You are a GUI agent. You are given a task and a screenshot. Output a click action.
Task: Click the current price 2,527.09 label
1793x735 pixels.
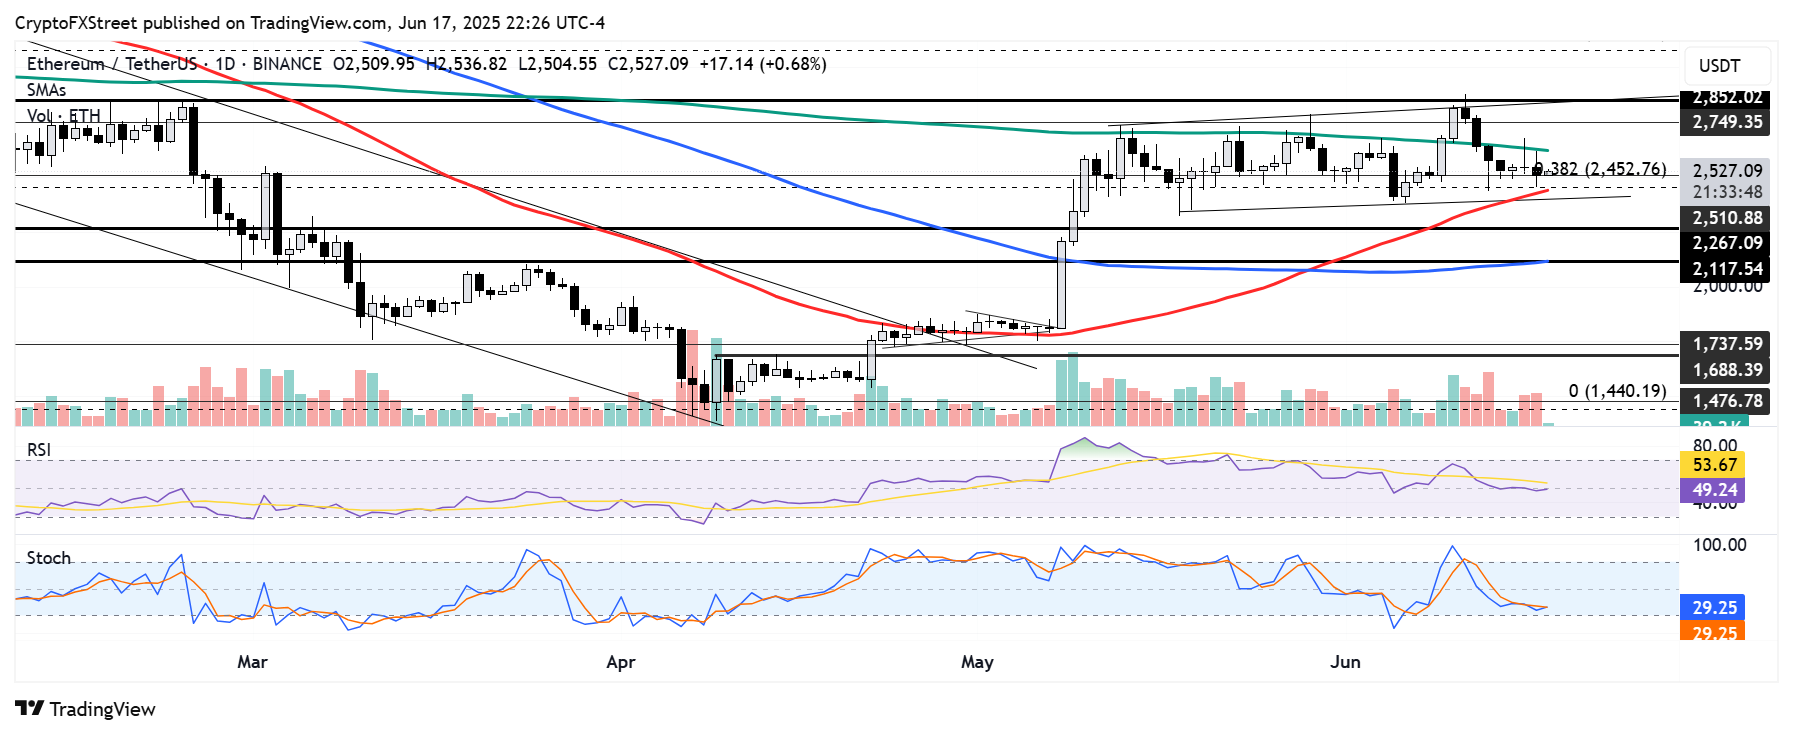pyautogui.click(x=1727, y=171)
